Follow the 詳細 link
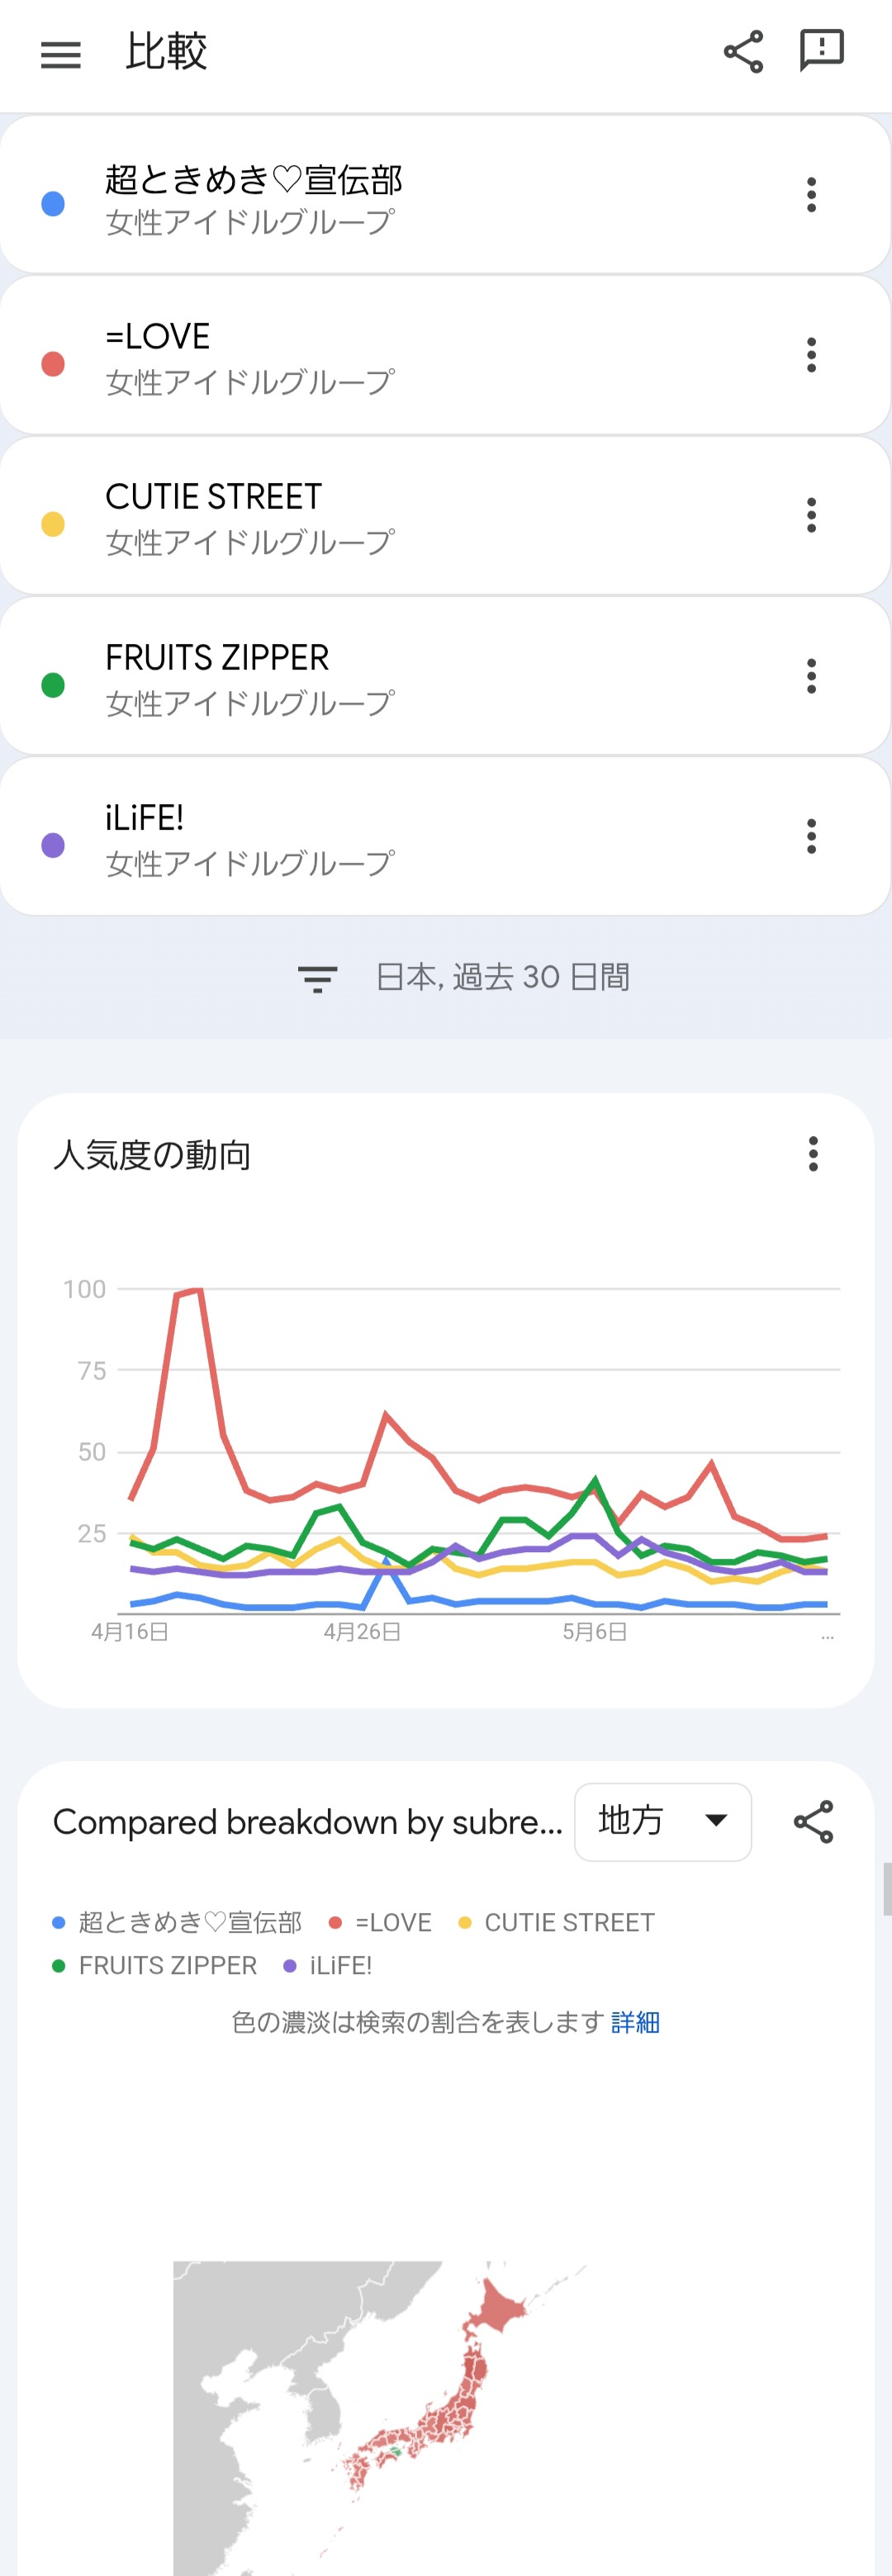The height and width of the screenshot is (2576, 892). point(635,2022)
